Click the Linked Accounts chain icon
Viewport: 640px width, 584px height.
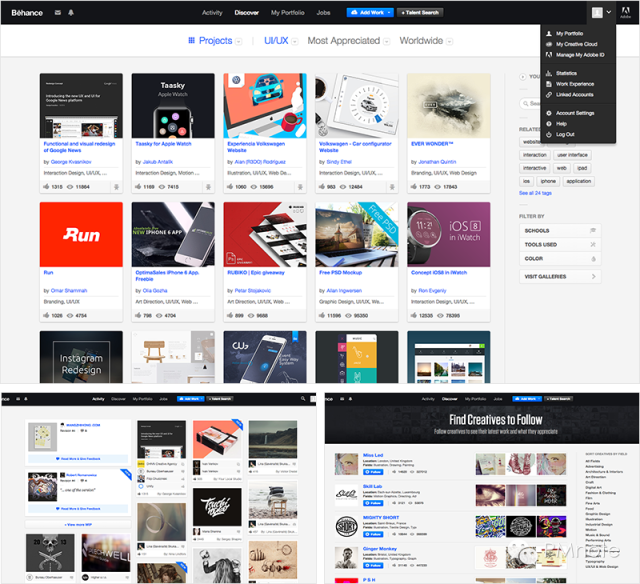pyautogui.click(x=549, y=95)
